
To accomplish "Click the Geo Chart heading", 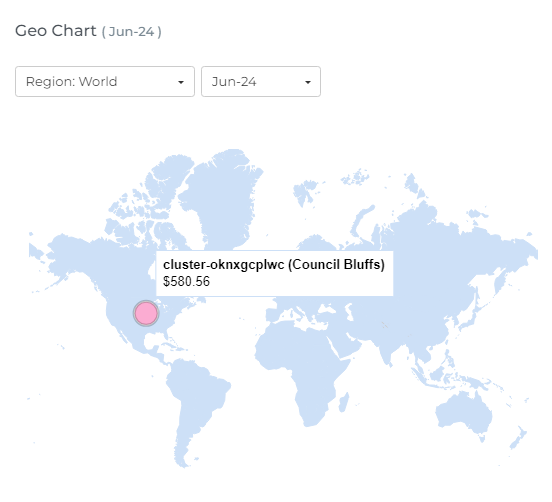I will 56,31.
